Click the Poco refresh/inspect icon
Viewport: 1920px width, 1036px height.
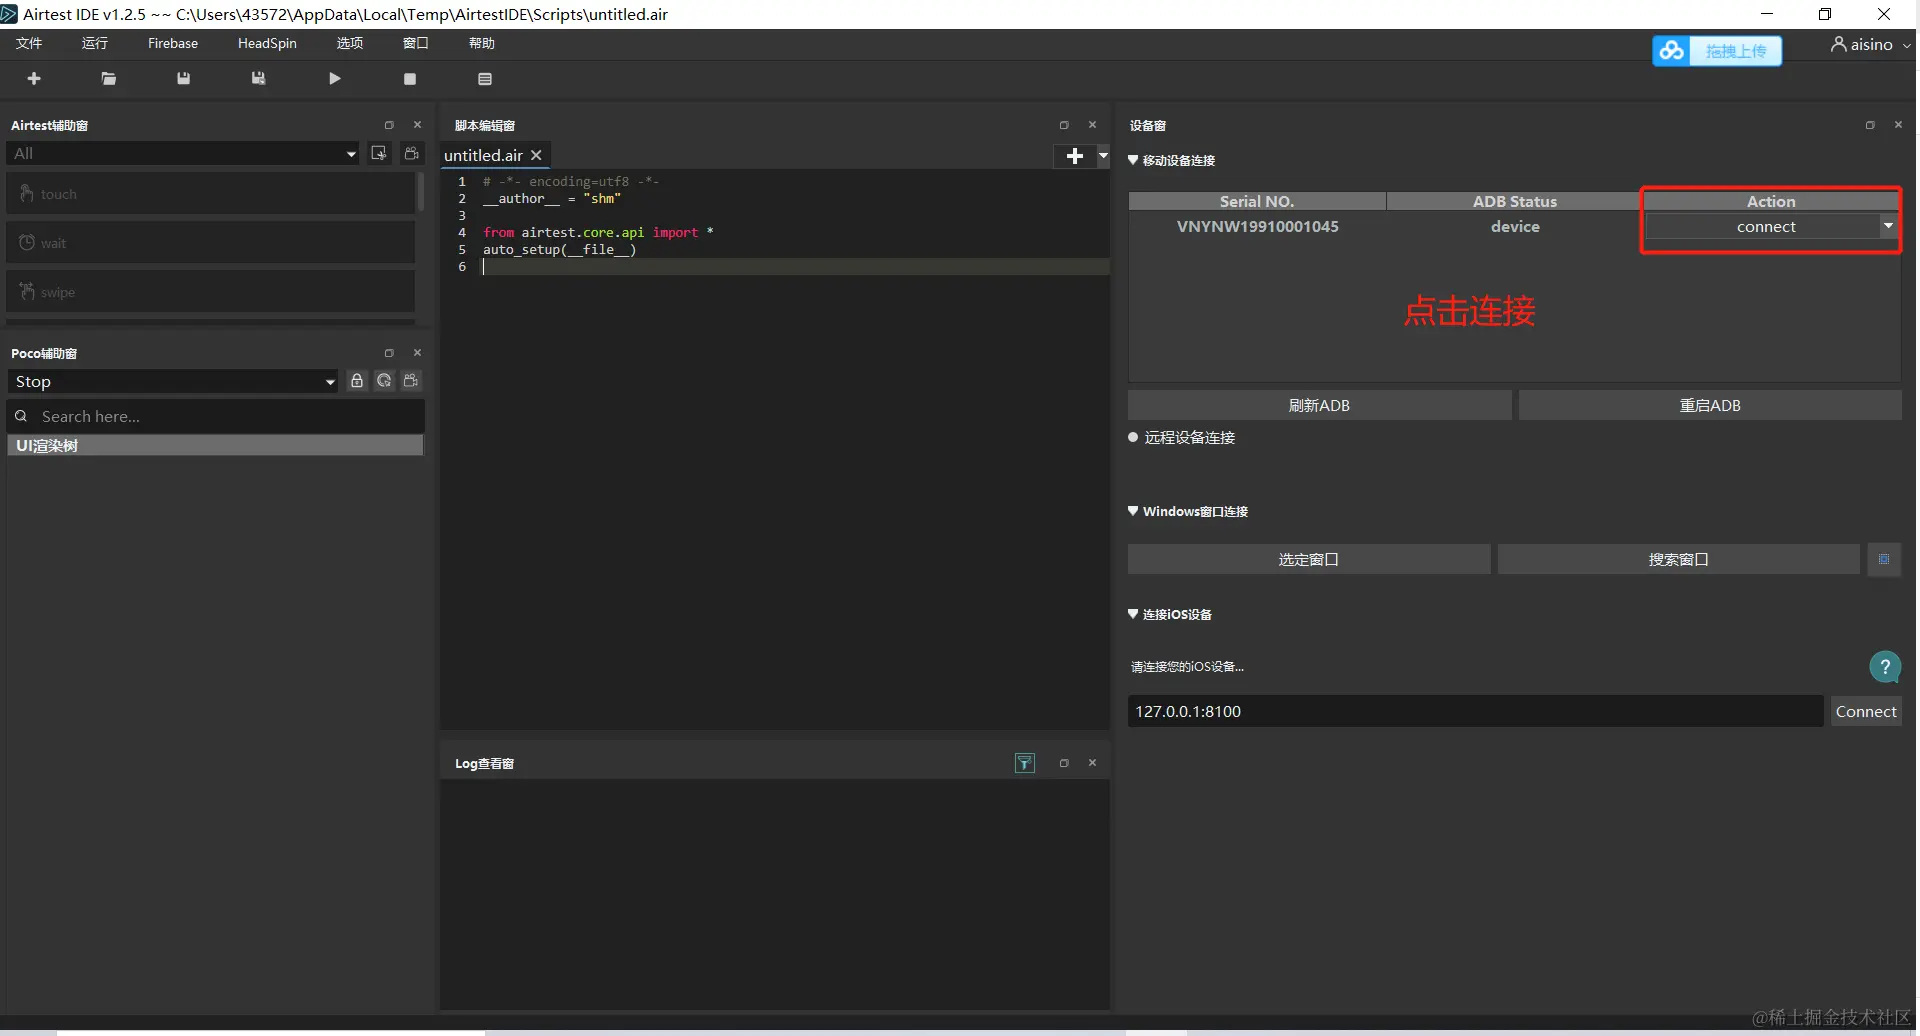tap(384, 381)
